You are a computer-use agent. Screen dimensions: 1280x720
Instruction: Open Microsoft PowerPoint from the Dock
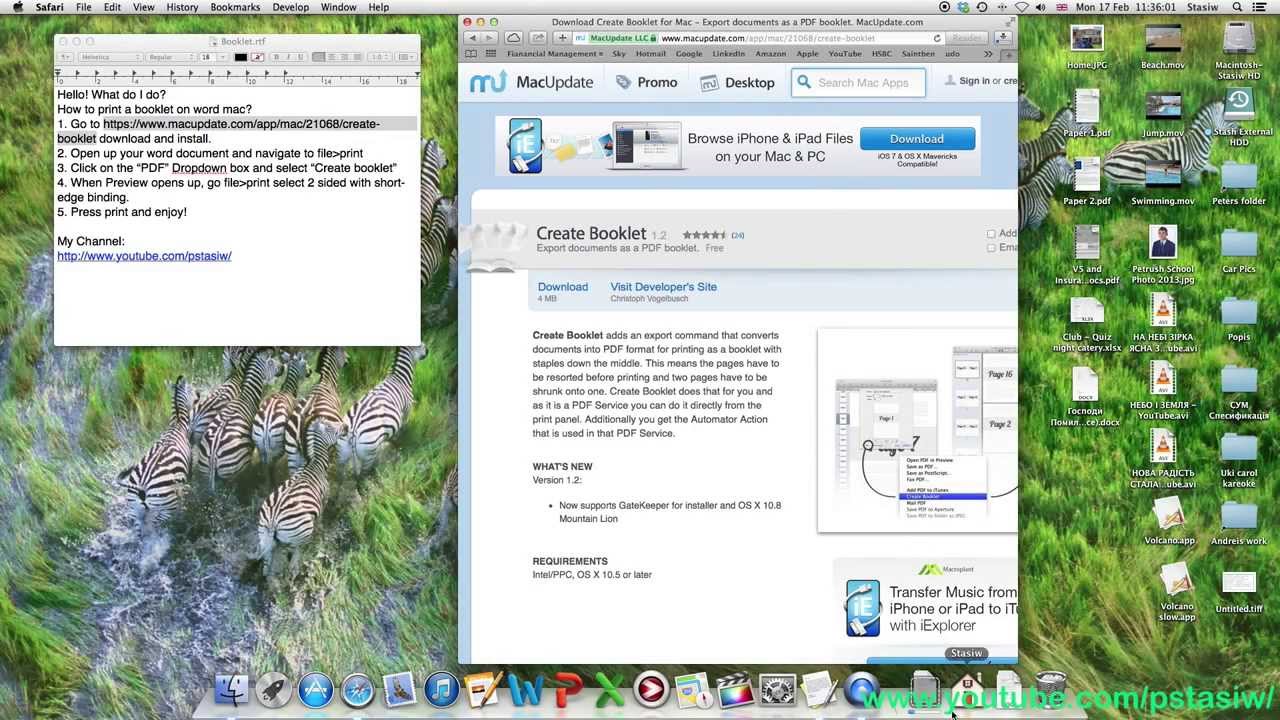(567, 690)
